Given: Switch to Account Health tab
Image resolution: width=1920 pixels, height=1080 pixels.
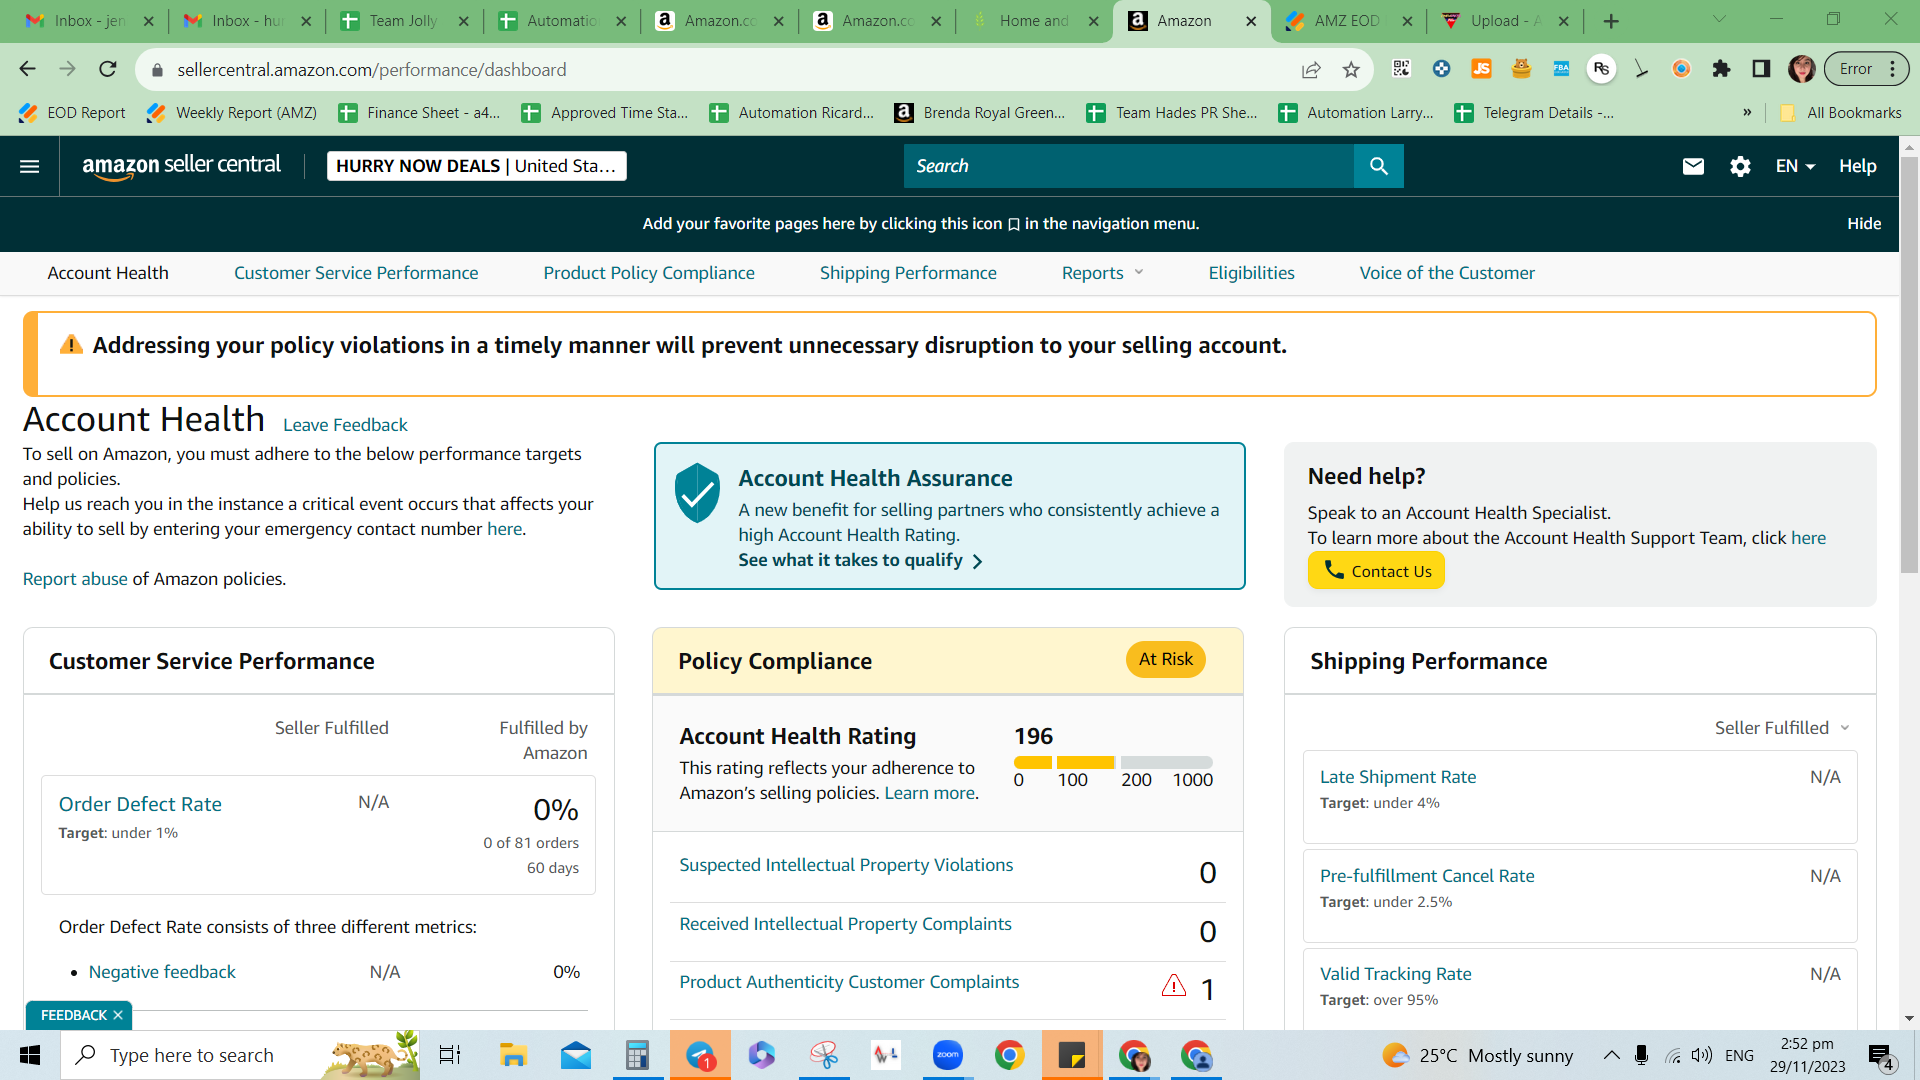Looking at the screenshot, I should [x=108, y=273].
